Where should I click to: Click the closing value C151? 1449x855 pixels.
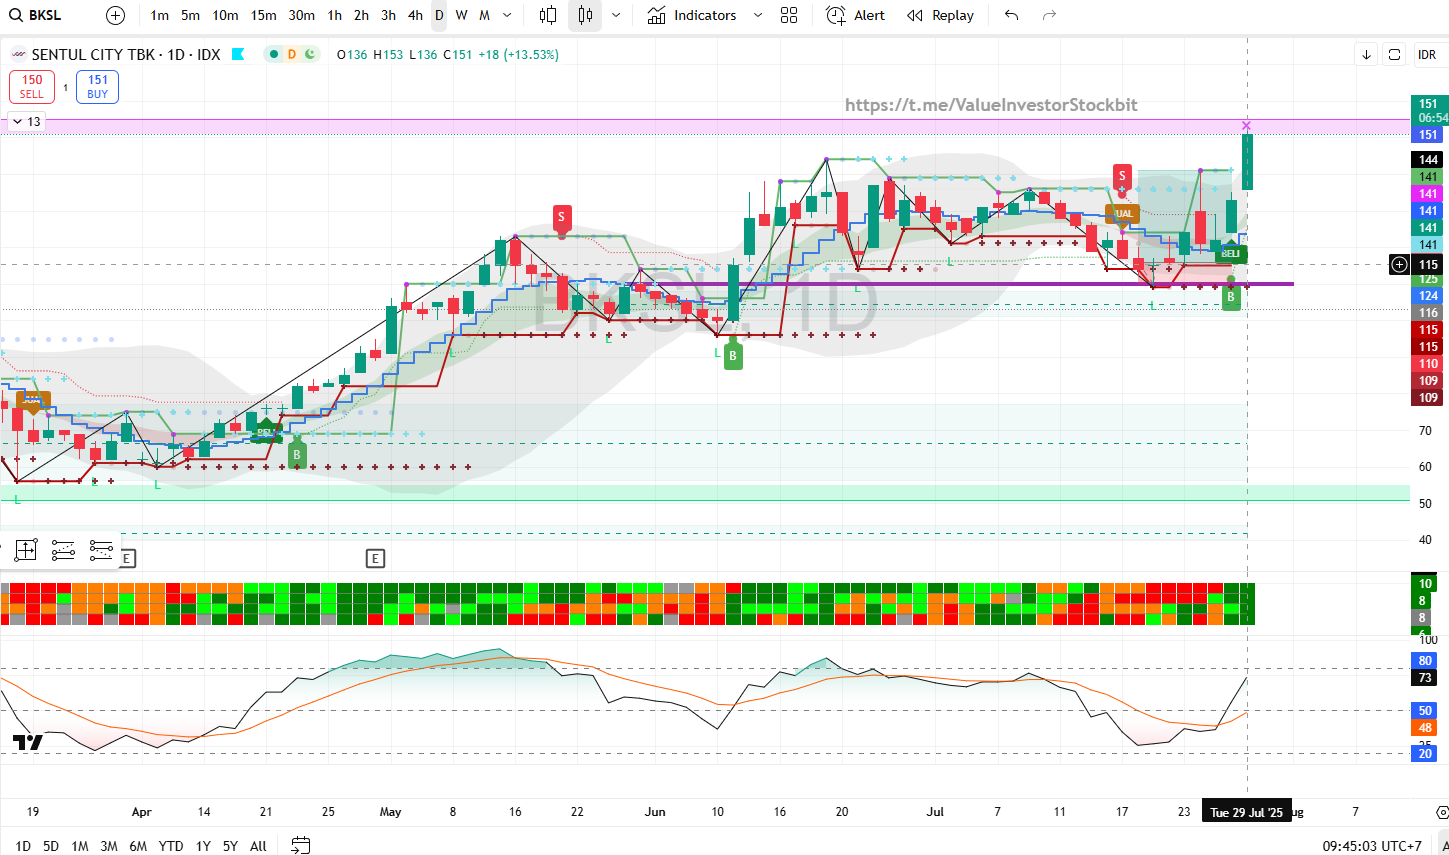[x=457, y=55]
